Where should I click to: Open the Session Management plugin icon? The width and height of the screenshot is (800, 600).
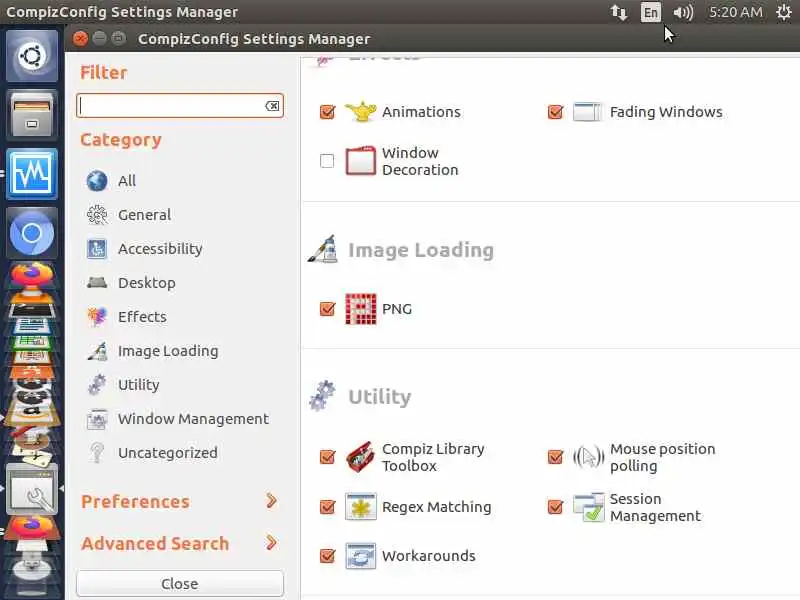pos(588,507)
